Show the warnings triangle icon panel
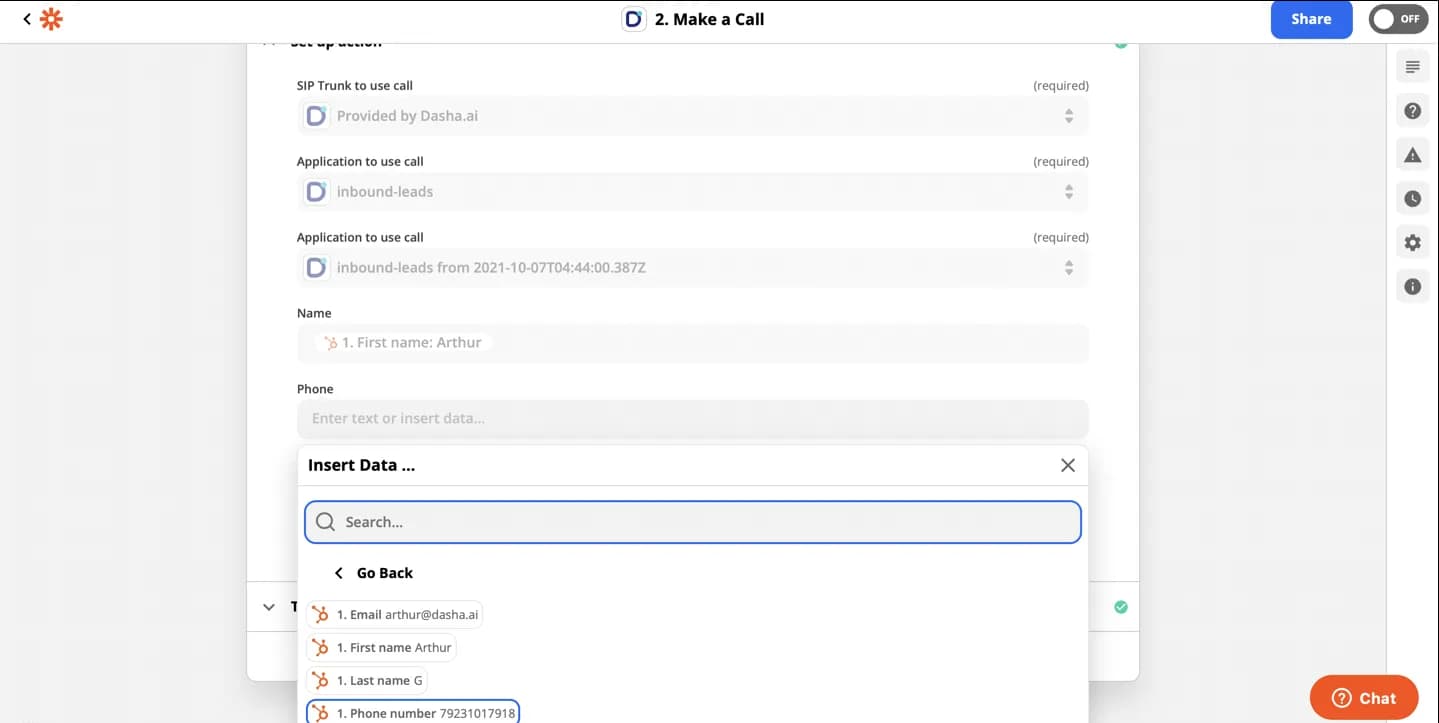1439x723 pixels. point(1412,155)
